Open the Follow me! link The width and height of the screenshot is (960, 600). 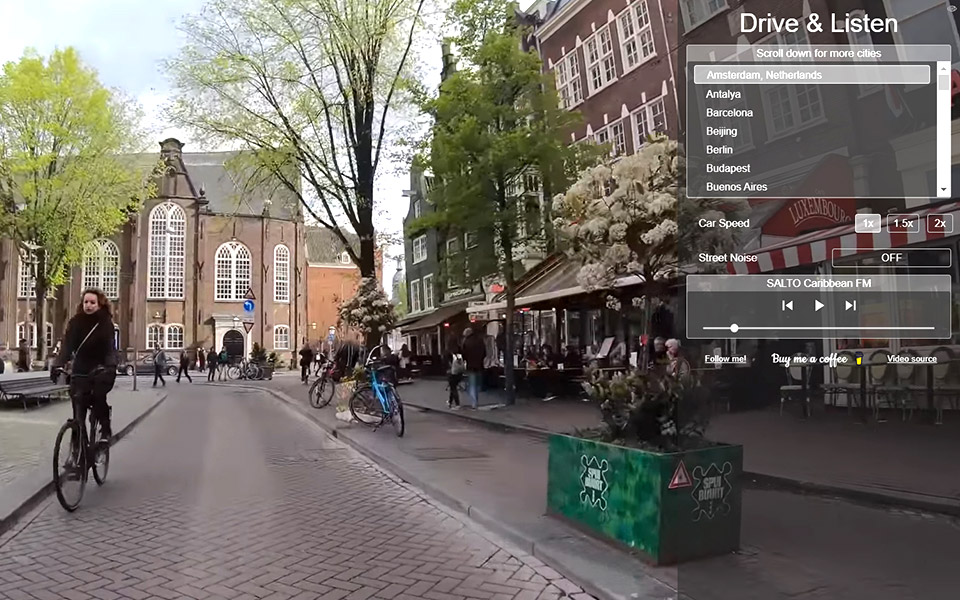point(725,359)
